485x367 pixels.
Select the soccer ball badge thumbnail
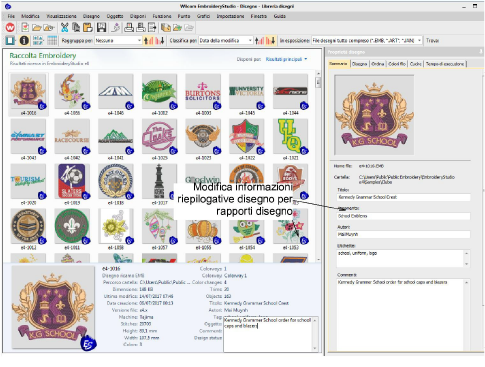[72, 181]
